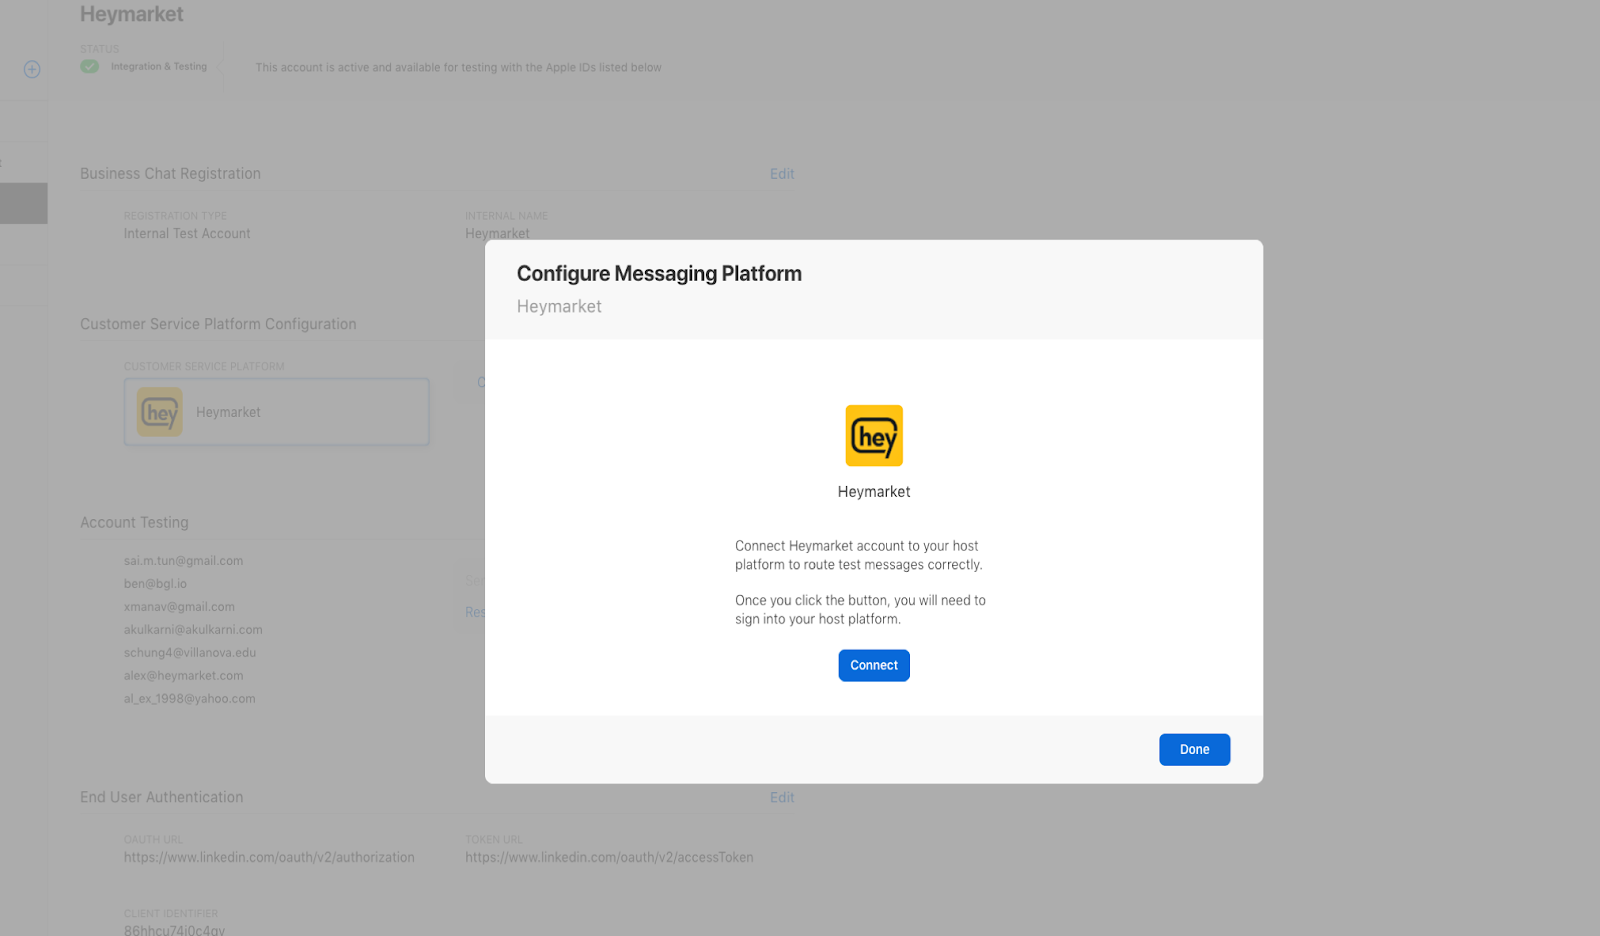The height and width of the screenshot is (936, 1600).
Task: Click akulkarni@akulkarni.com email
Action: point(193,630)
